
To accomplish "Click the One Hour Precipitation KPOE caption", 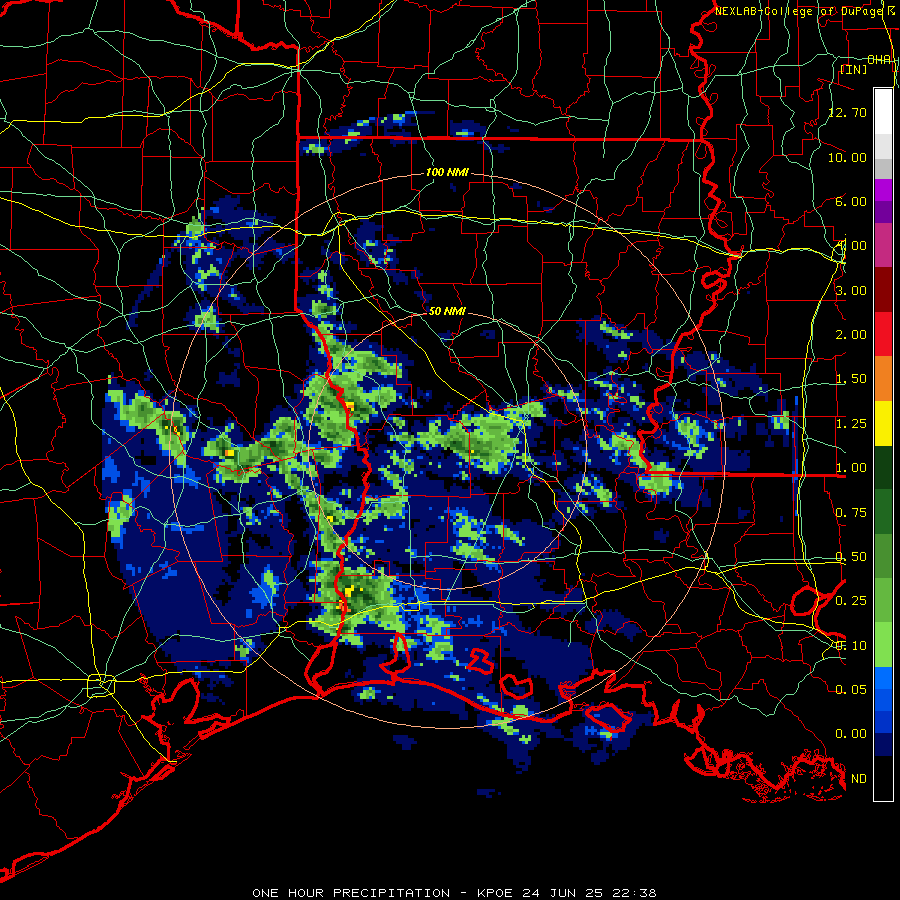I will pyautogui.click(x=454, y=893).
